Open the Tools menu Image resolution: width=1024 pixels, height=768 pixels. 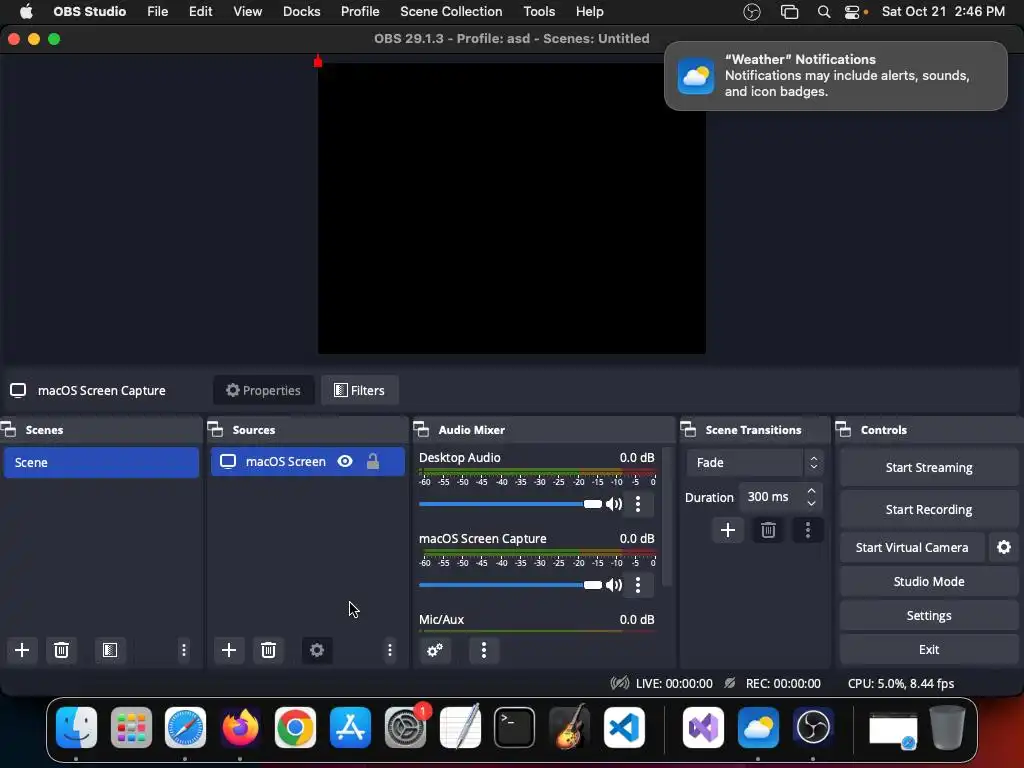point(539,12)
